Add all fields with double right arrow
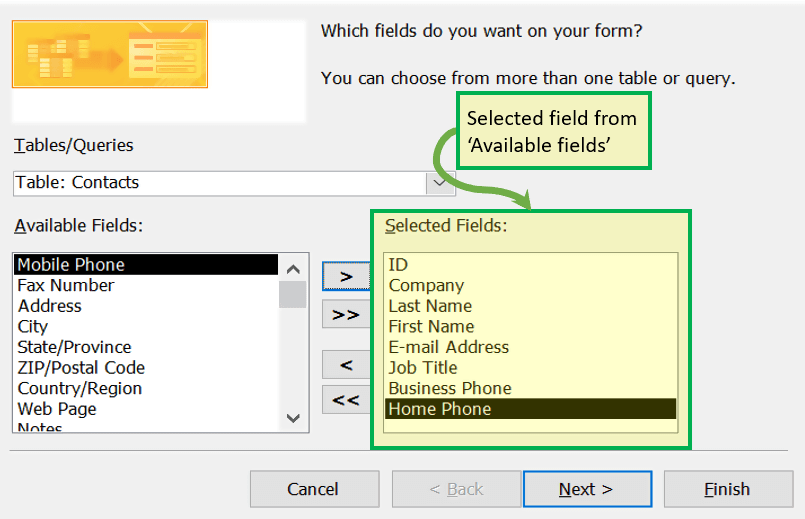 (x=346, y=314)
